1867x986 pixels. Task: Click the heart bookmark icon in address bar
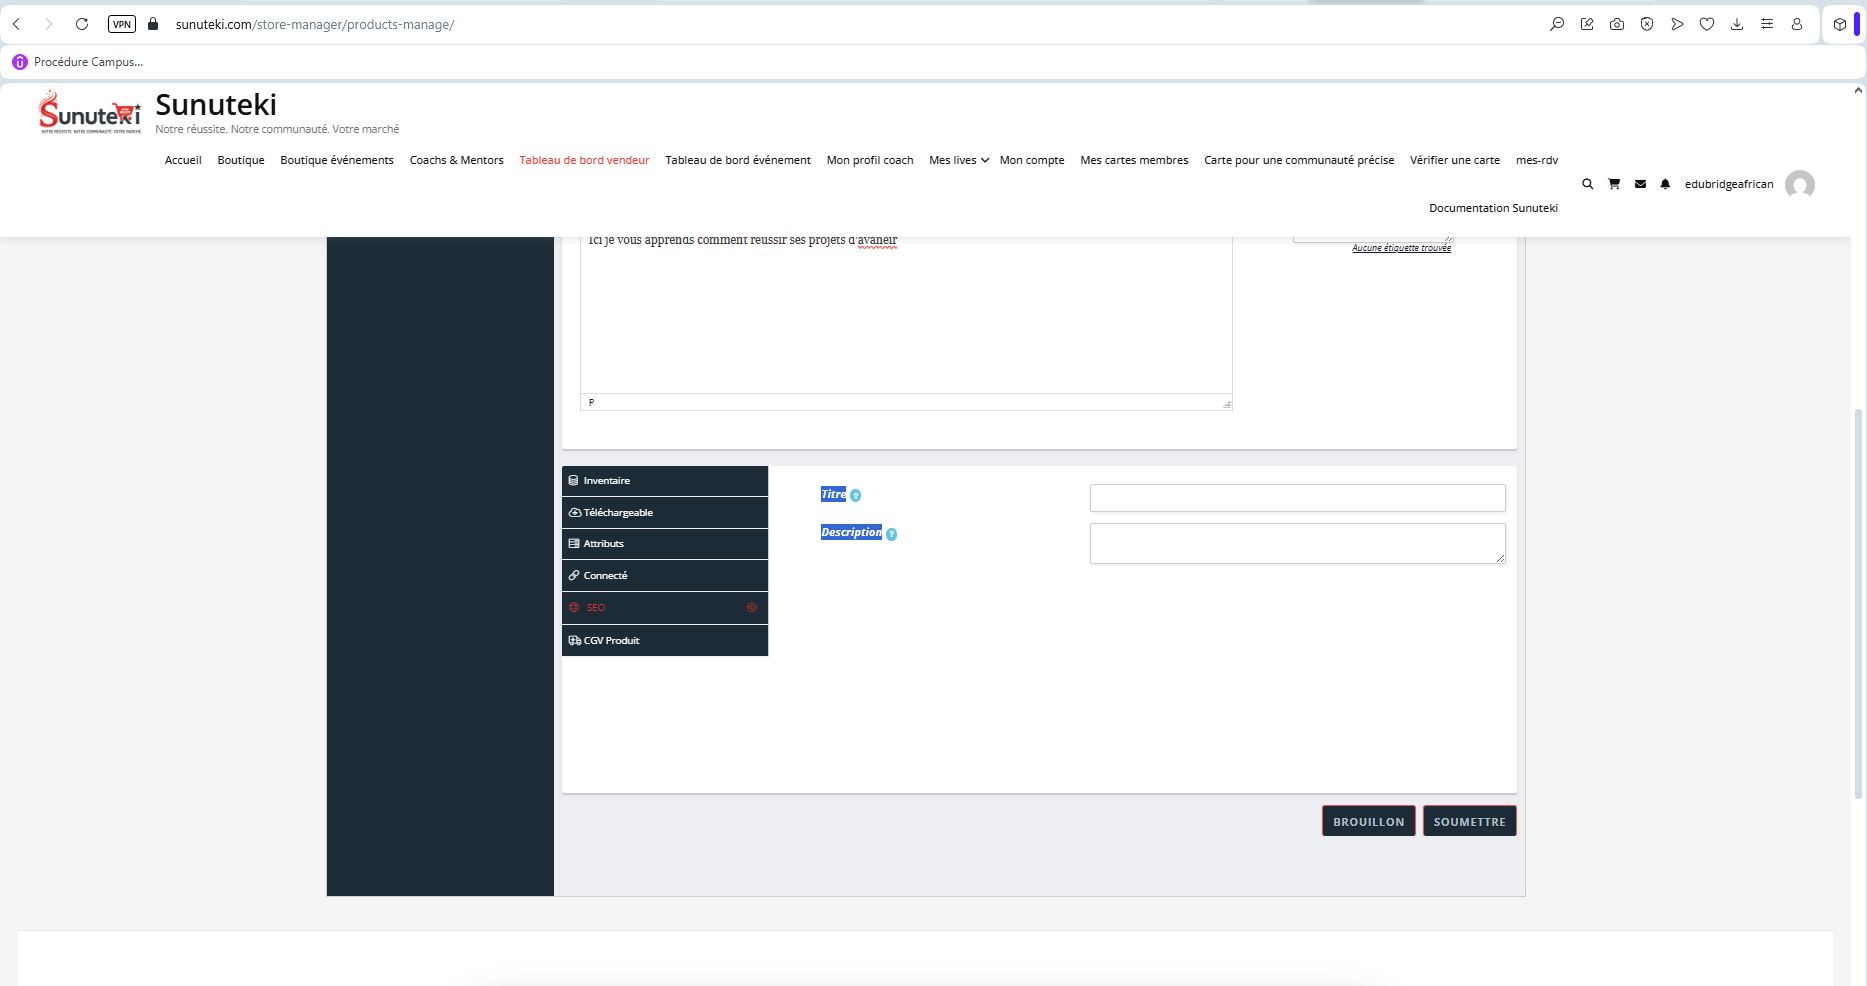click(1707, 24)
